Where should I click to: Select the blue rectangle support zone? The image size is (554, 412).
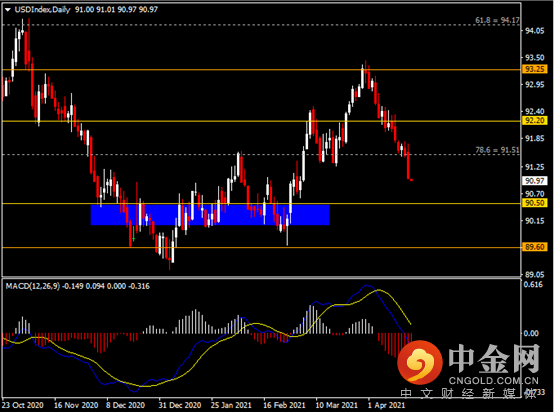210,215
